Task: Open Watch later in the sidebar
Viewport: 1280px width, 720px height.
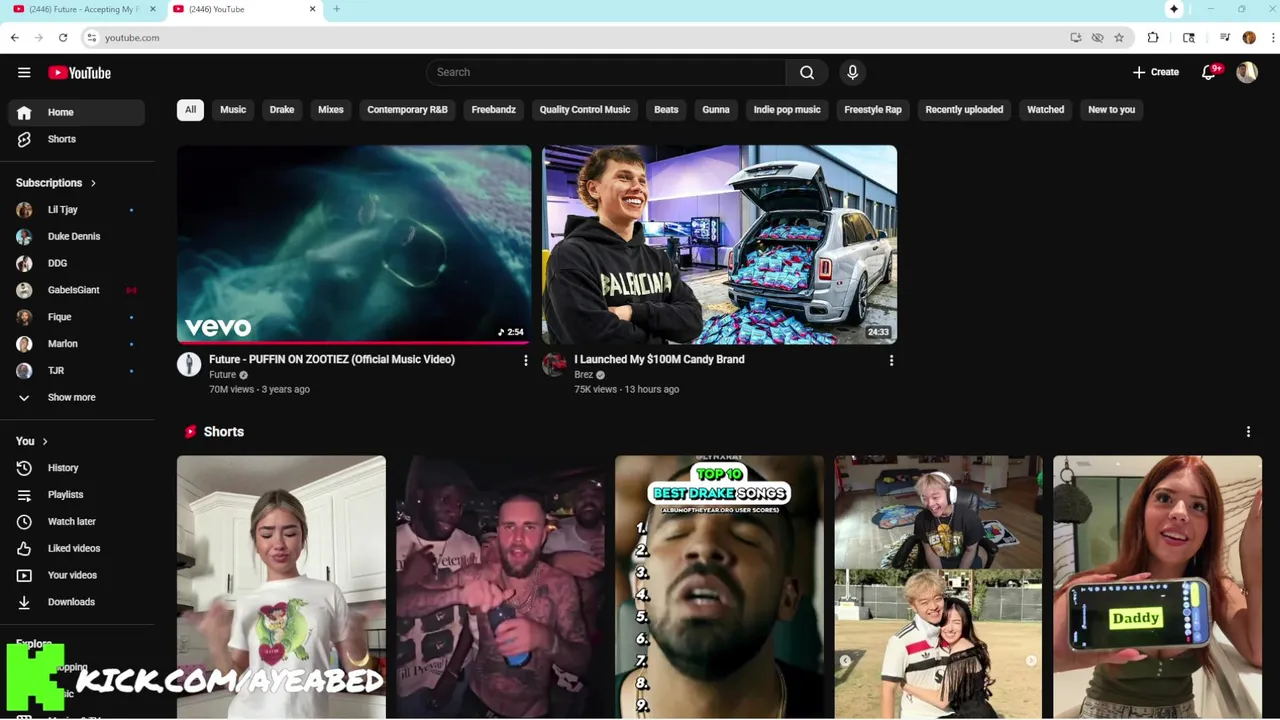Action: point(76,522)
